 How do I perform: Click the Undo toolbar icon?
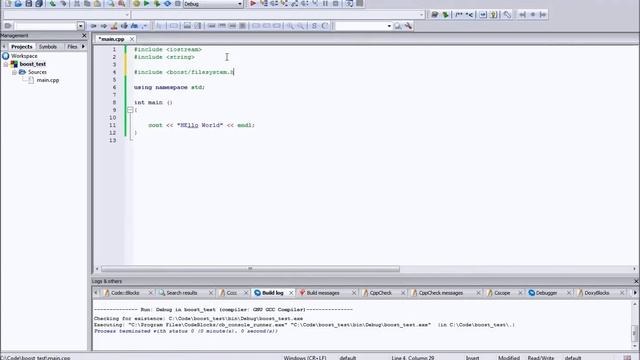53,3
